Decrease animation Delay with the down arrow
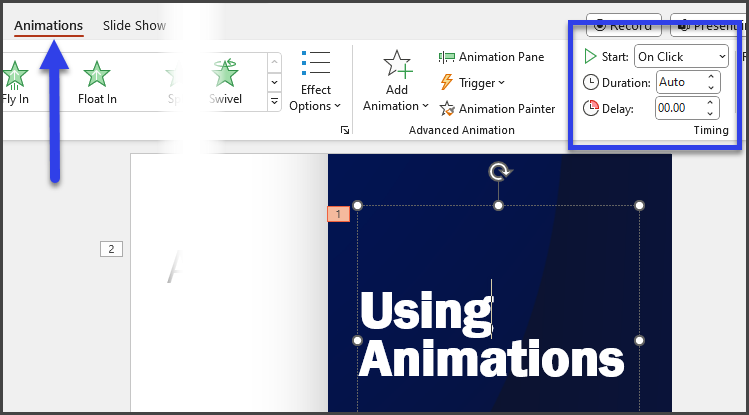The image size is (749, 415). click(710, 114)
